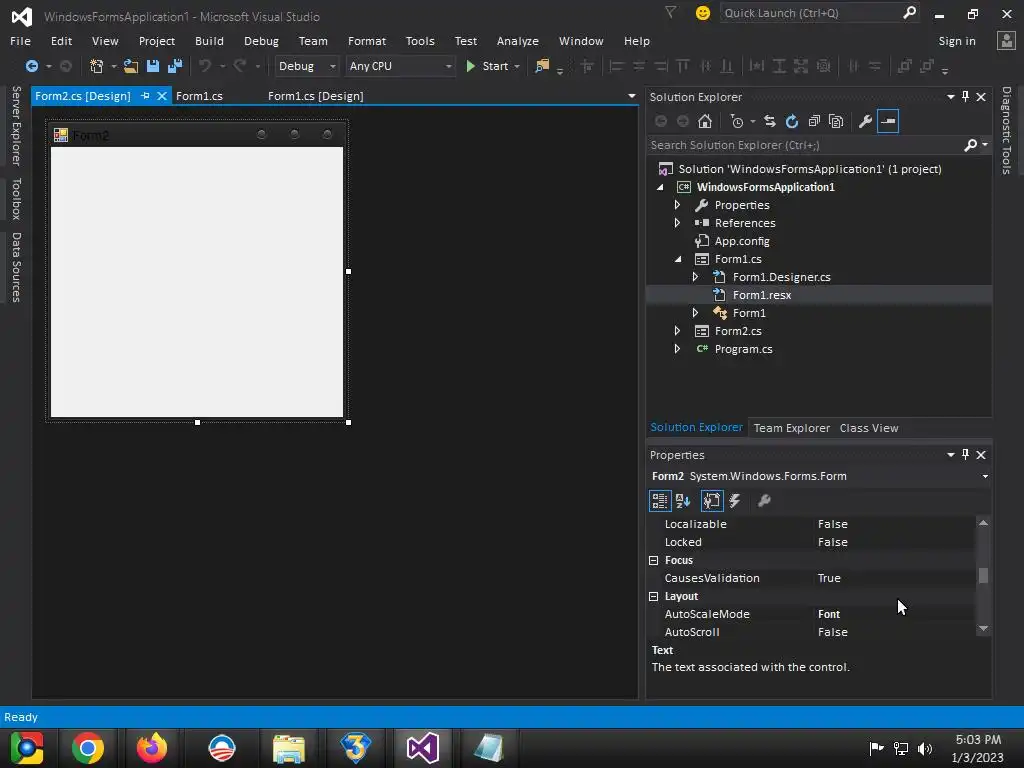Click the Search Solution Explorer magnifier icon

point(970,145)
